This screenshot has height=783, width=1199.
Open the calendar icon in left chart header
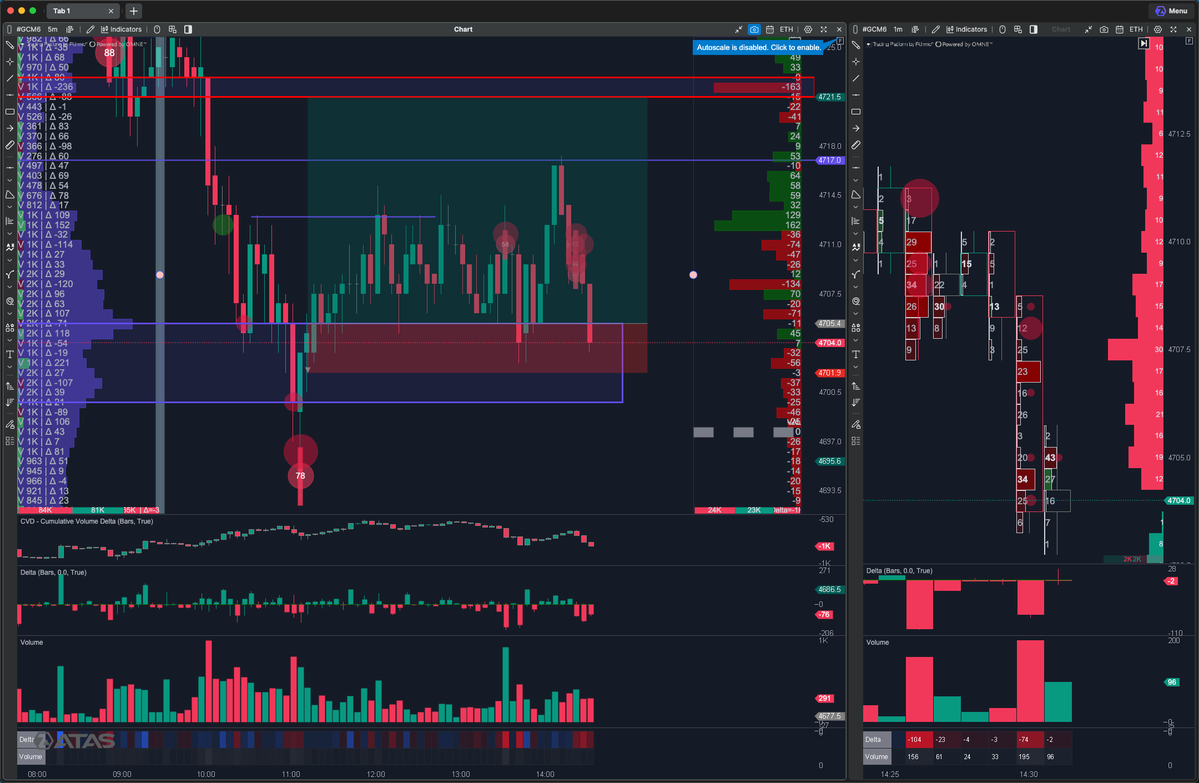[770, 29]
